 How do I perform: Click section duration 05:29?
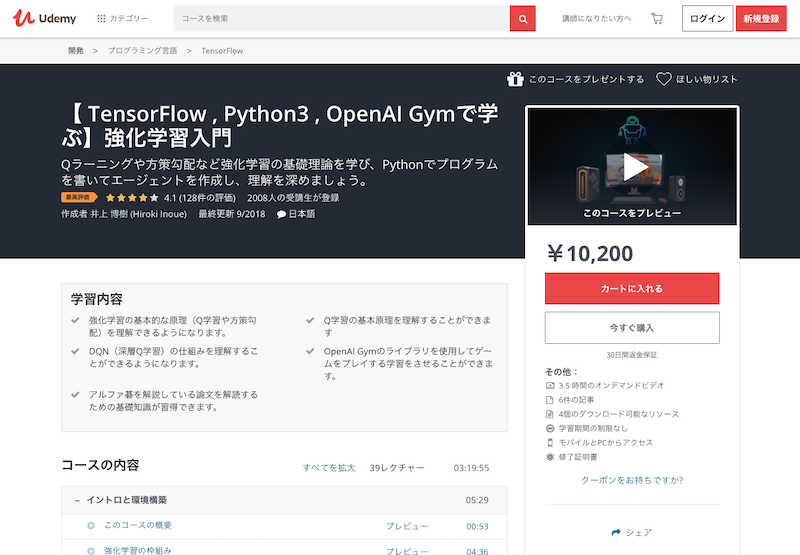click(477, 500)
